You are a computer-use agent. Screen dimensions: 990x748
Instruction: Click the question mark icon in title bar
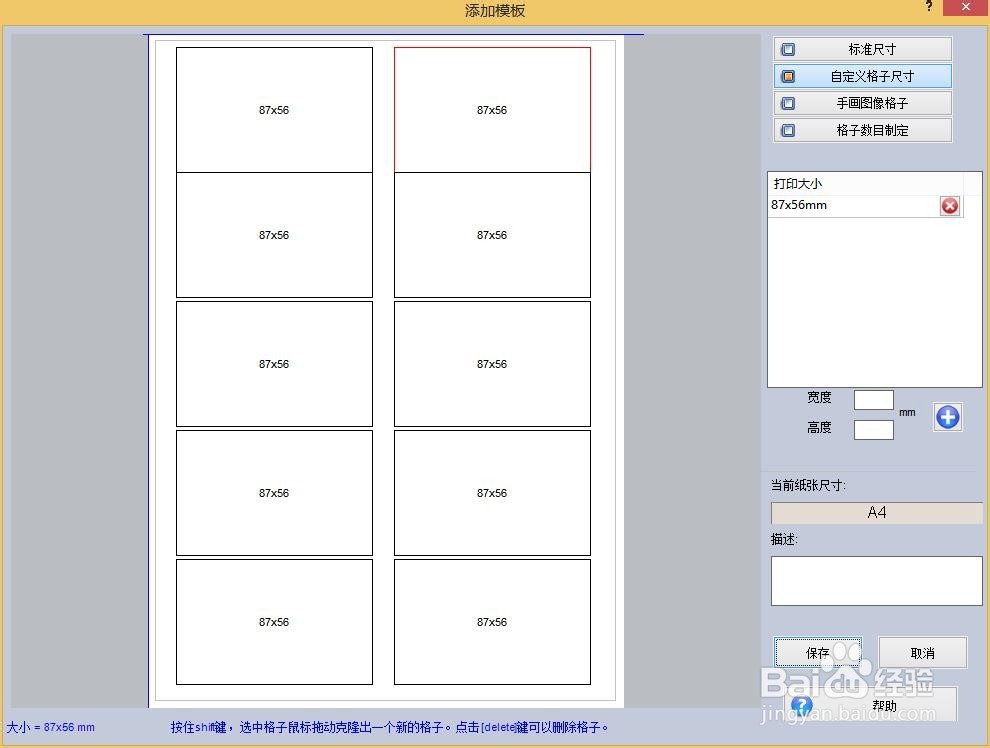click(x=928, y=7)
